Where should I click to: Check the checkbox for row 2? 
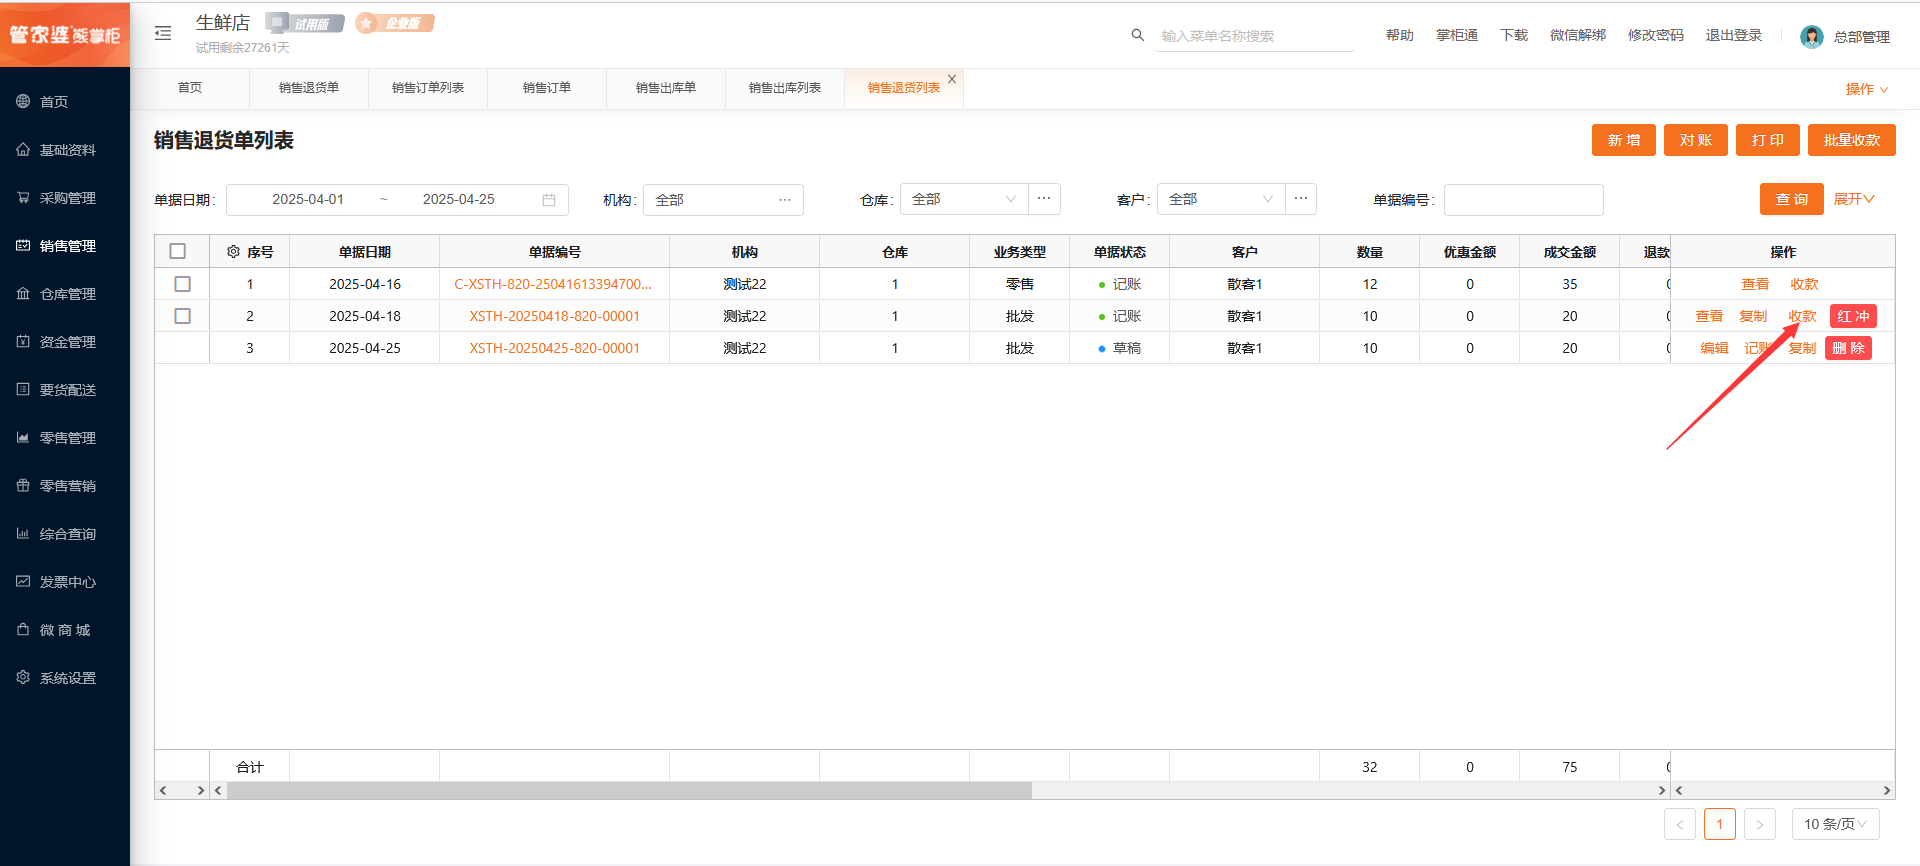point(182,316)
